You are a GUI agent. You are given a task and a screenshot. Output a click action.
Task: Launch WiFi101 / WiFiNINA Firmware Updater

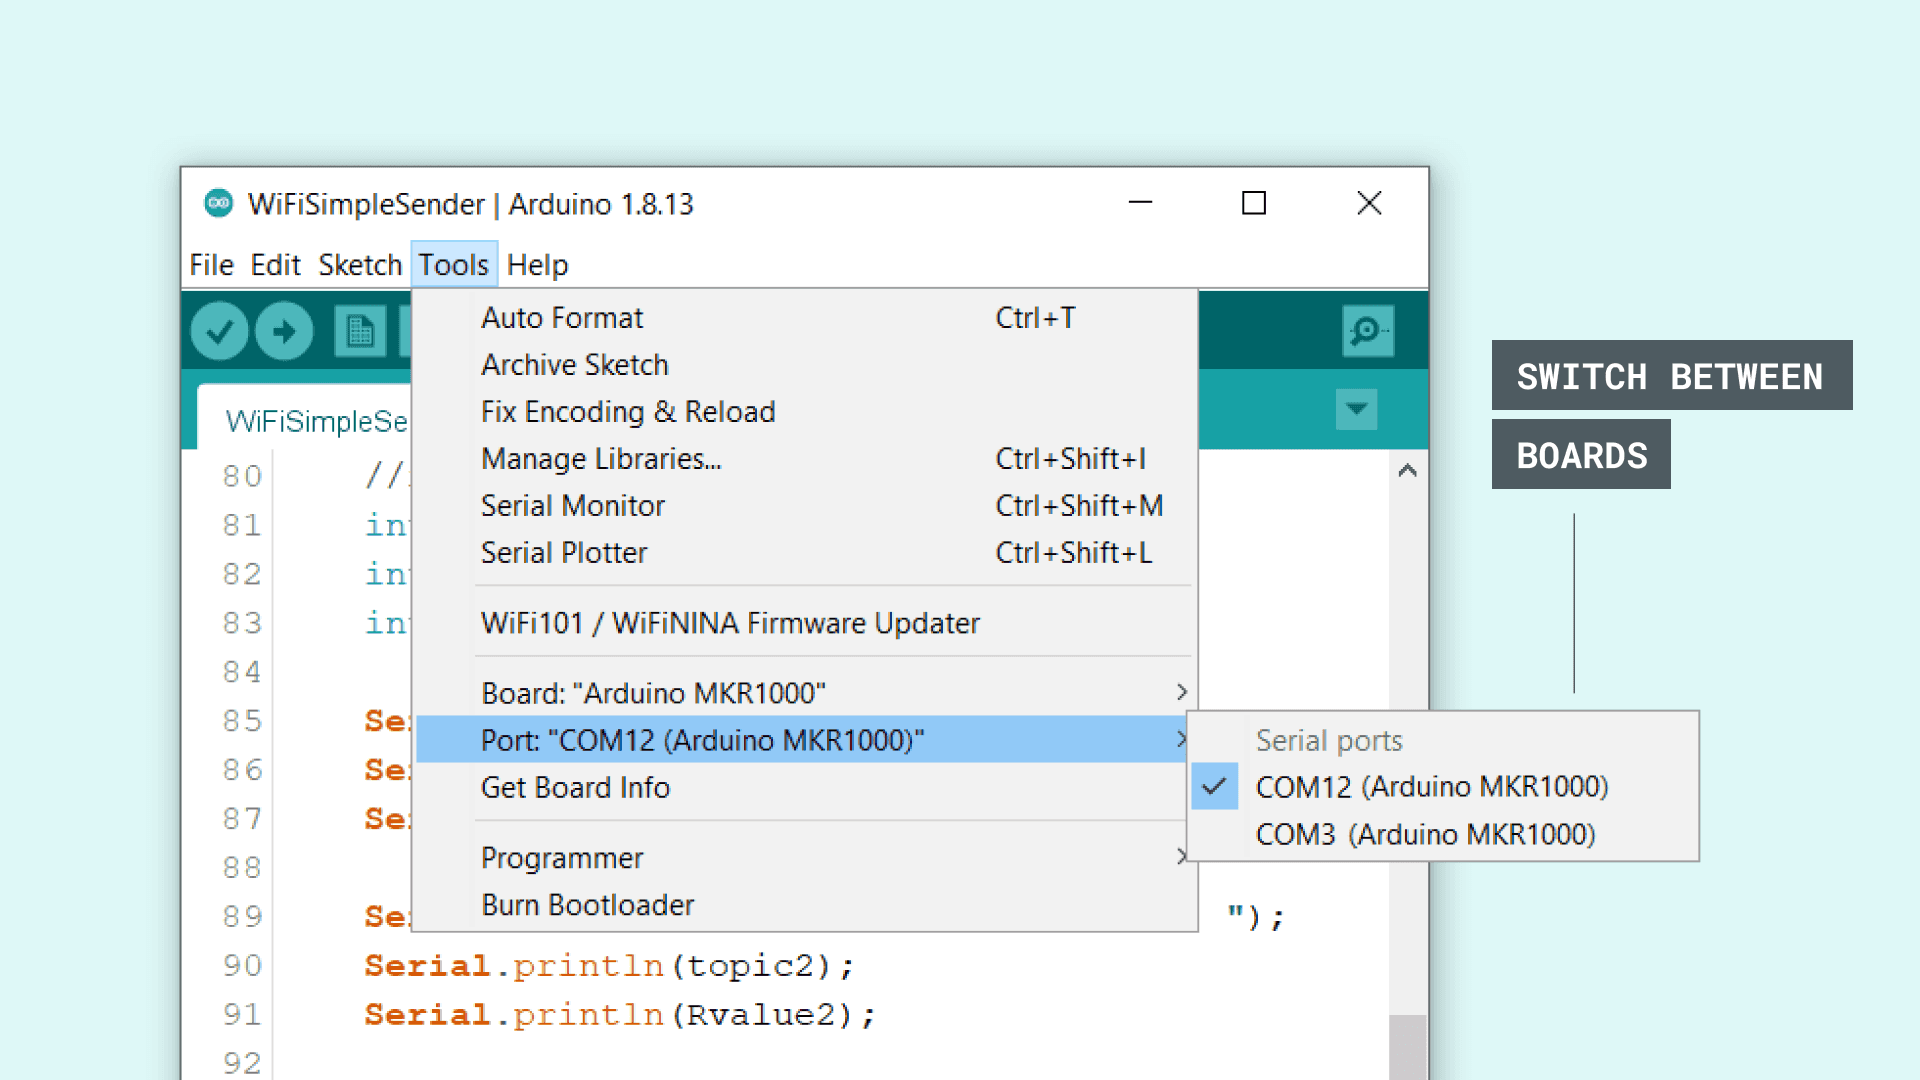tap(730, 623)
